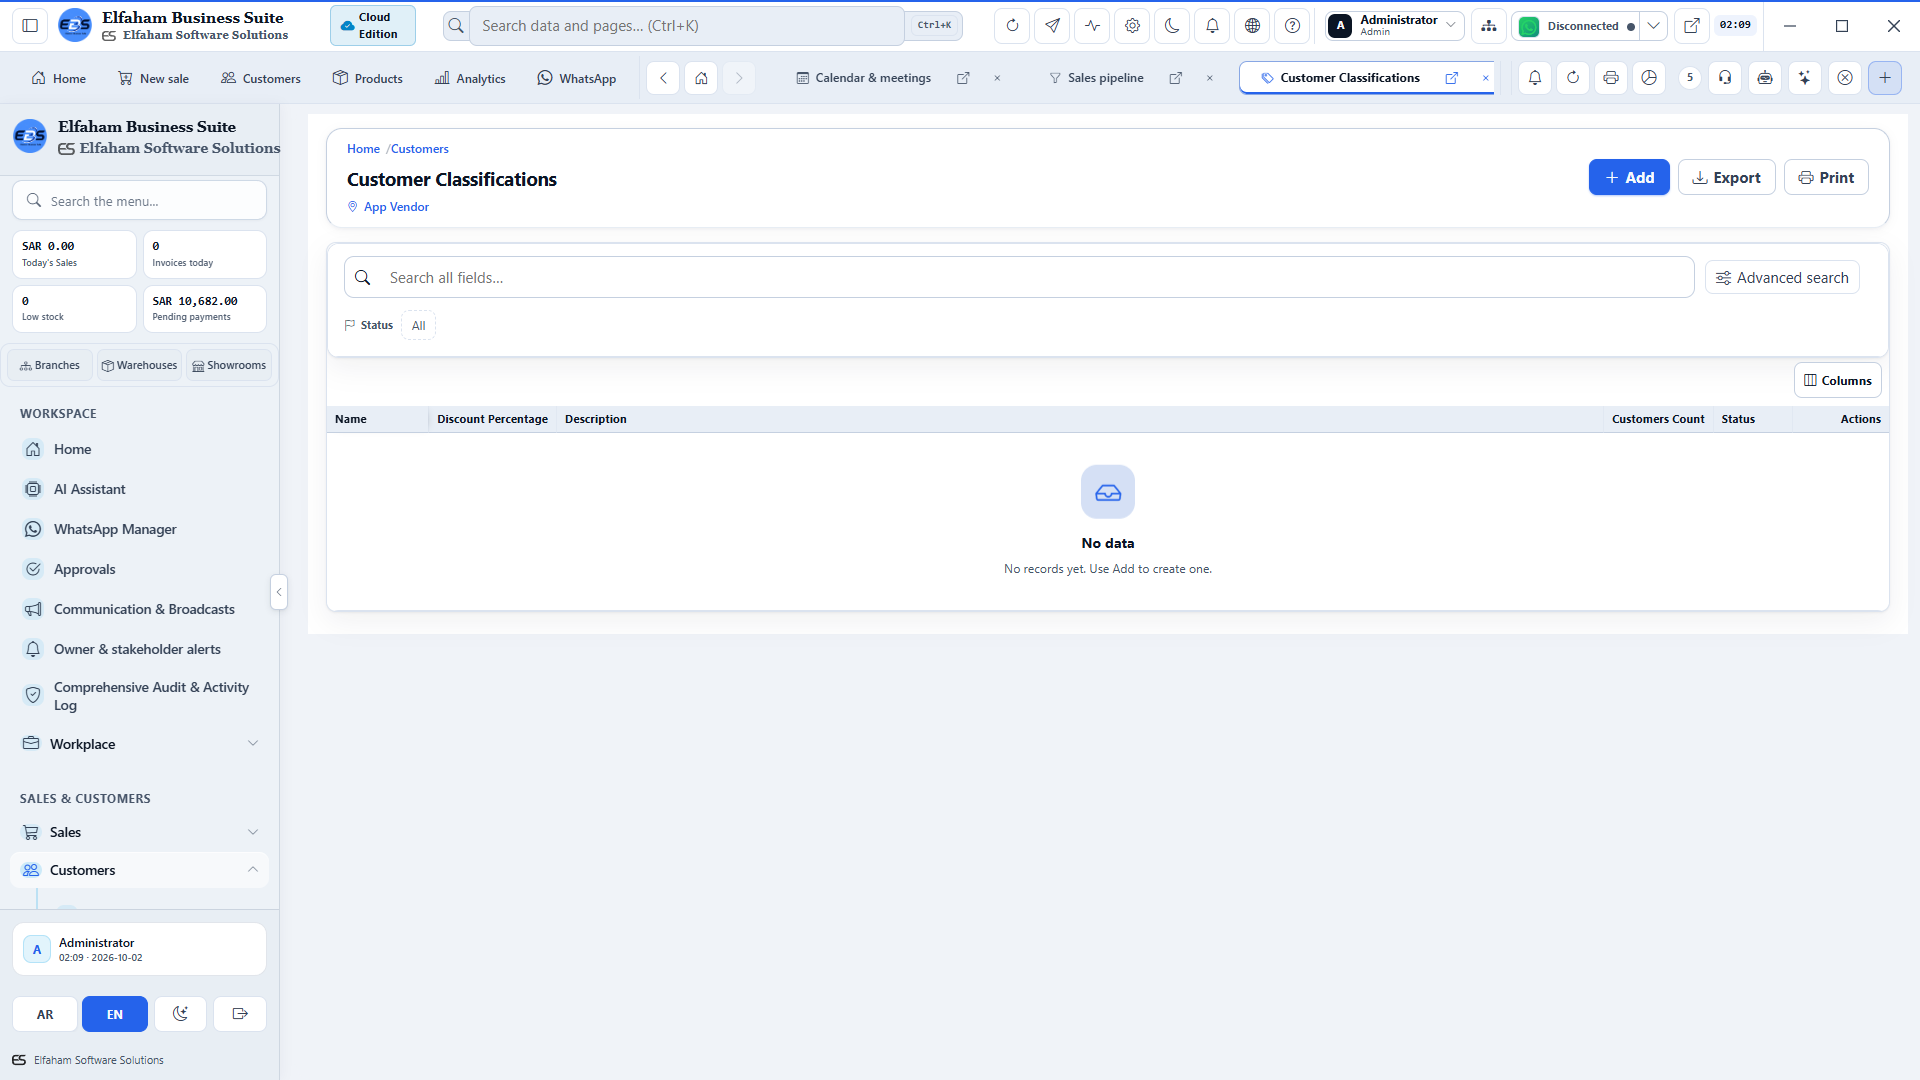Viewport: 1920px width, 1080px height.
Task: Click the Print button
Action: [x=1826, y=178]
